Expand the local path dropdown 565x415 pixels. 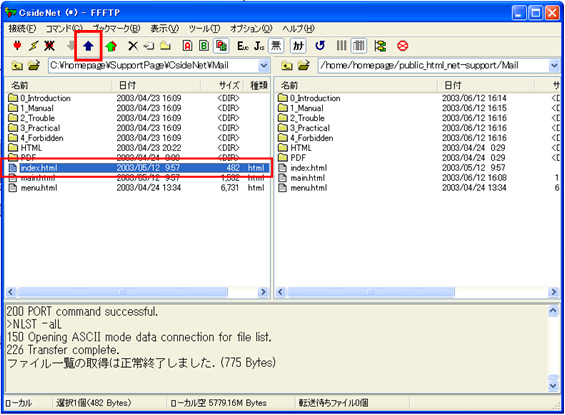[x=264, y=66]
